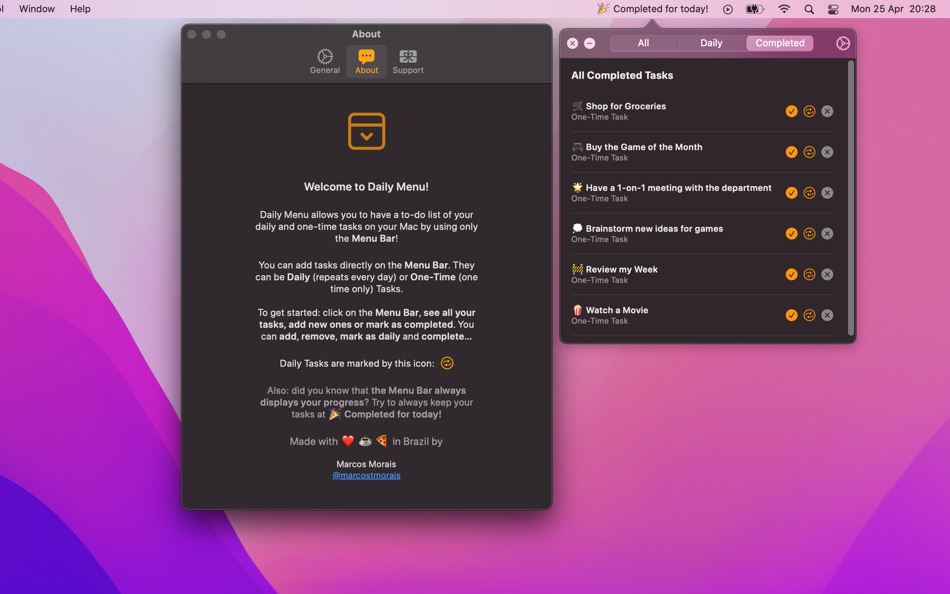Remove Buy the Game of the Month task
Viewport: 950px width, 594px height.
coord(827,152)
